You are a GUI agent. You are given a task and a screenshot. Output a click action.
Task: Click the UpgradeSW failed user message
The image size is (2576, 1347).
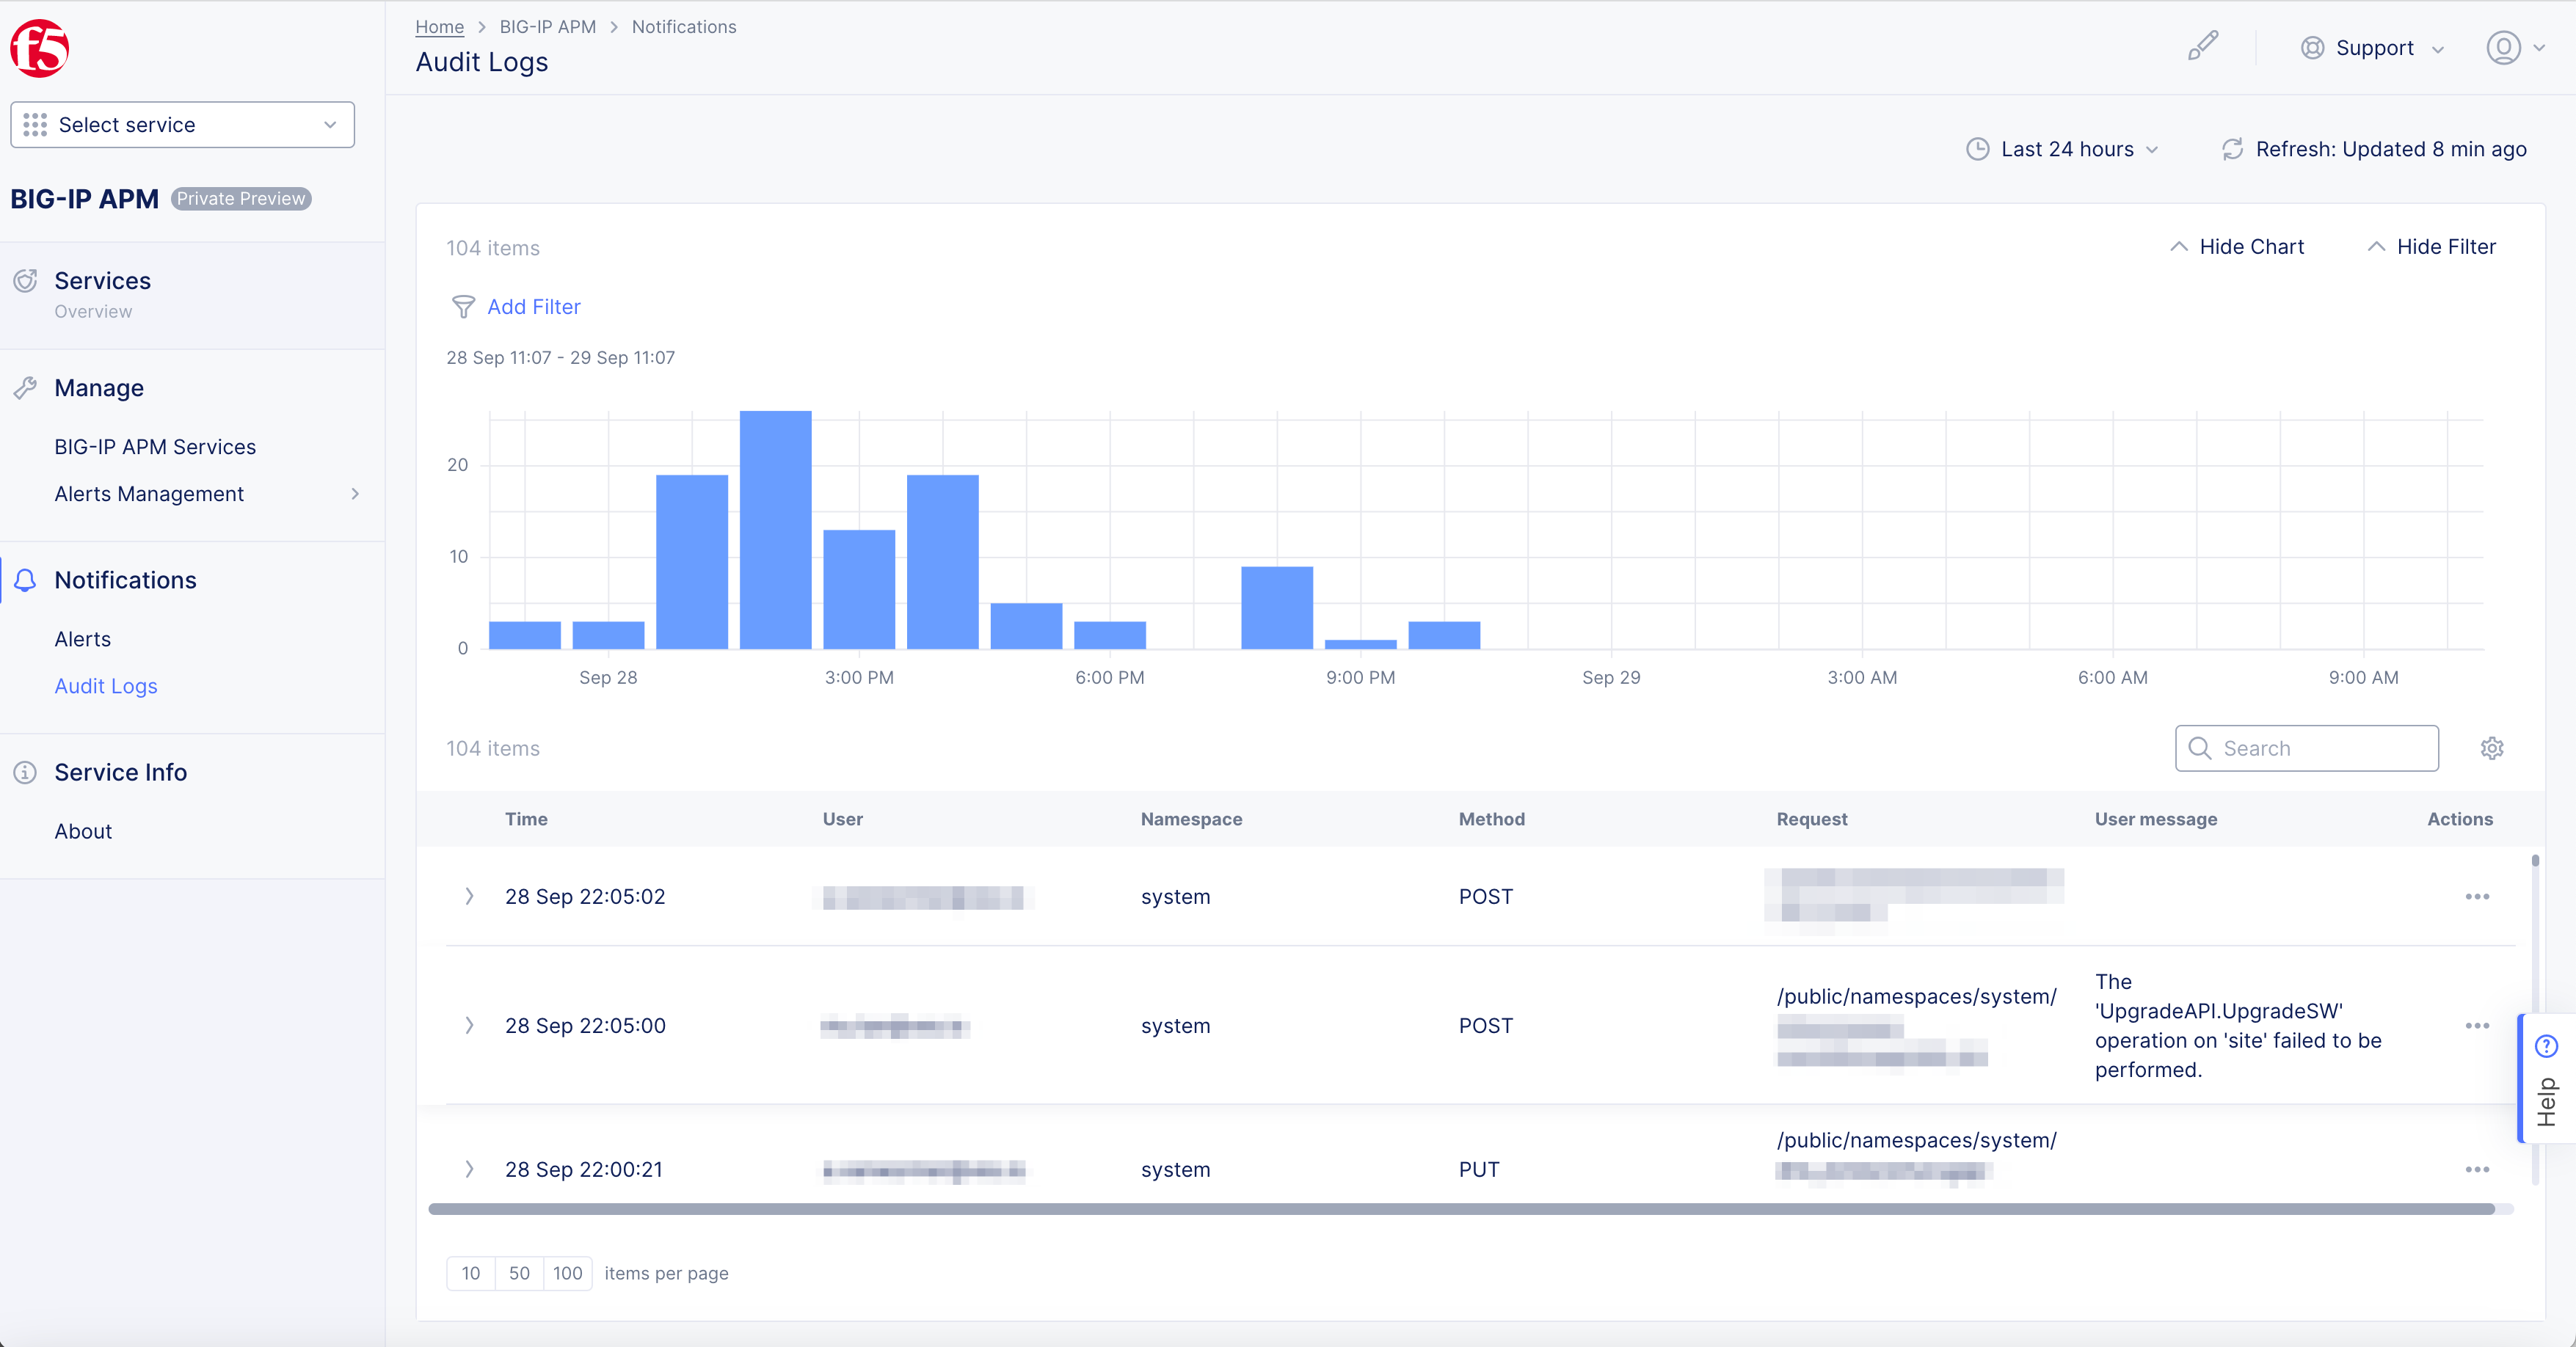(2238, 1025)
